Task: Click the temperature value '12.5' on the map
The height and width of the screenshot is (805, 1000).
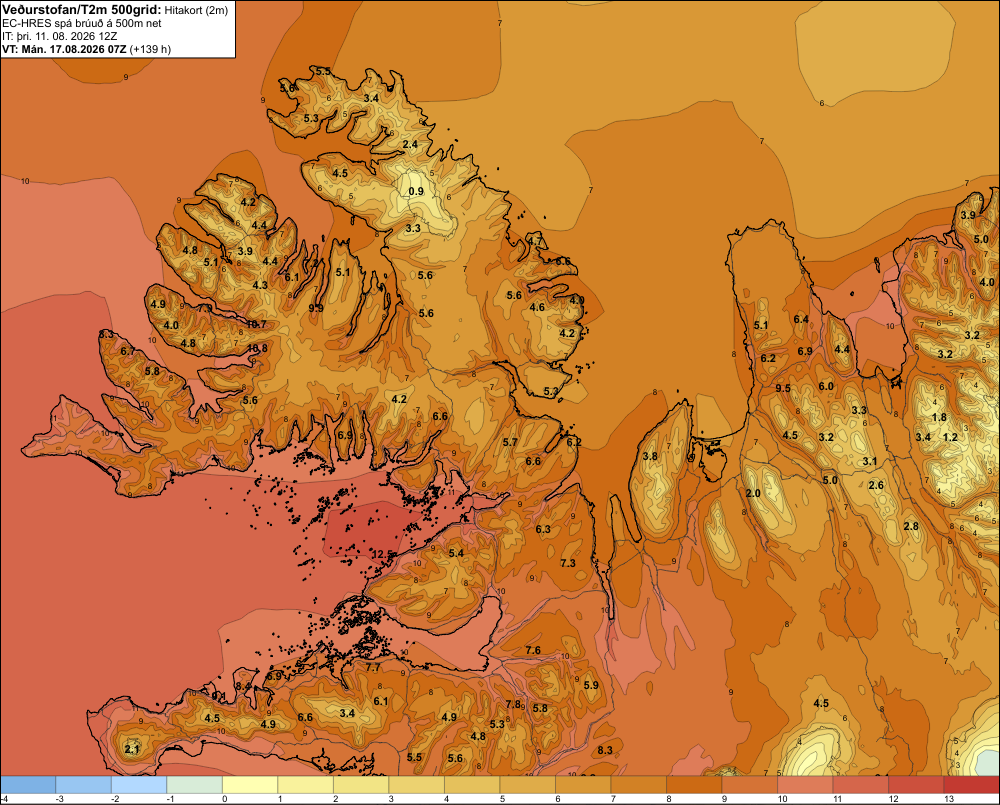Action: coord(381,554)
